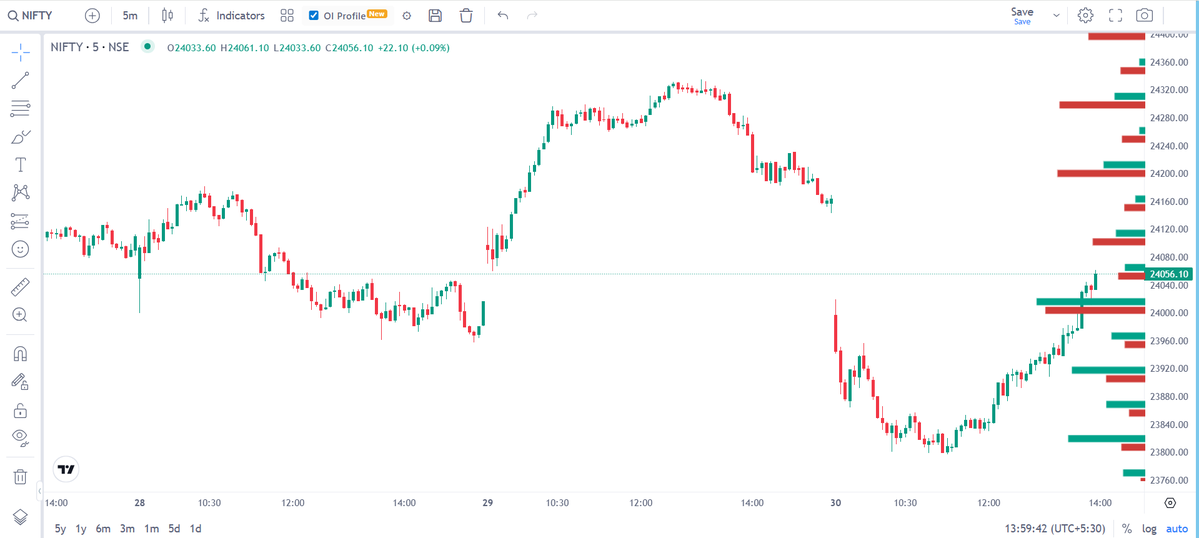
Task: Select the trend line tool
Action: 20,80
